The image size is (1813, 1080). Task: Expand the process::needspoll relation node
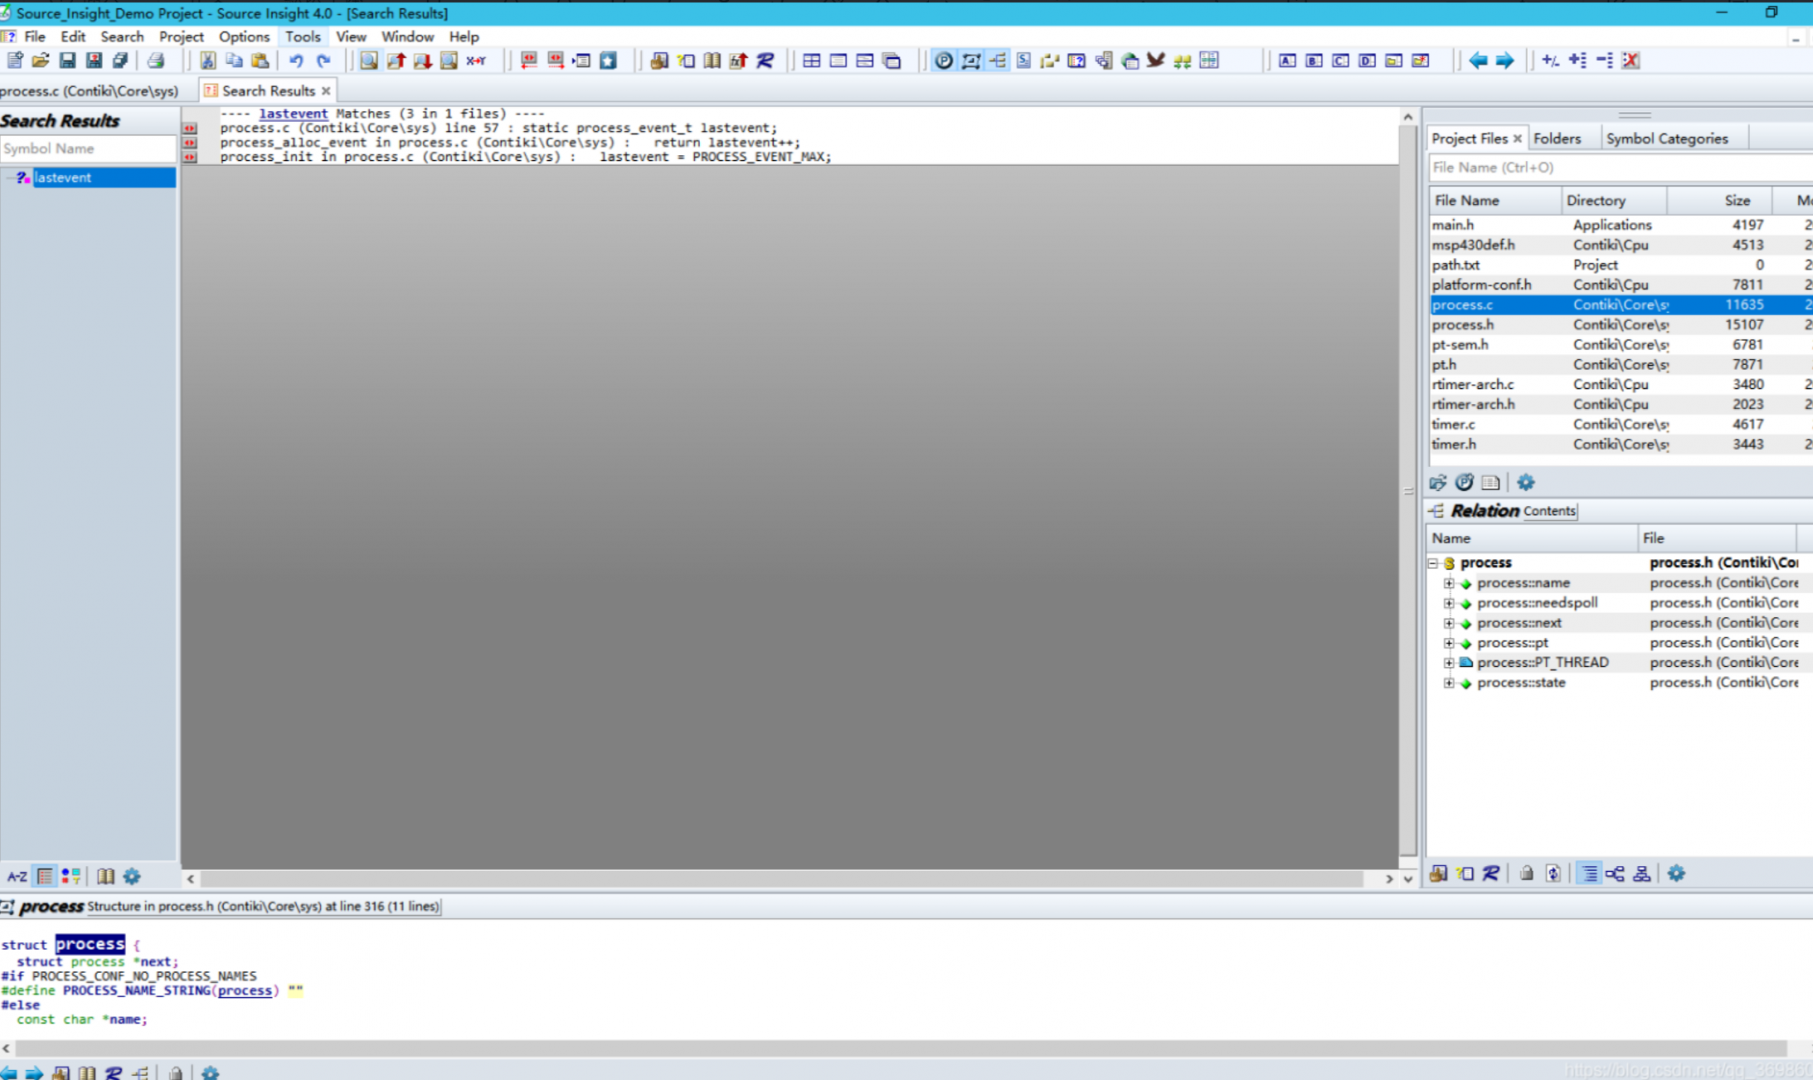1448,603
